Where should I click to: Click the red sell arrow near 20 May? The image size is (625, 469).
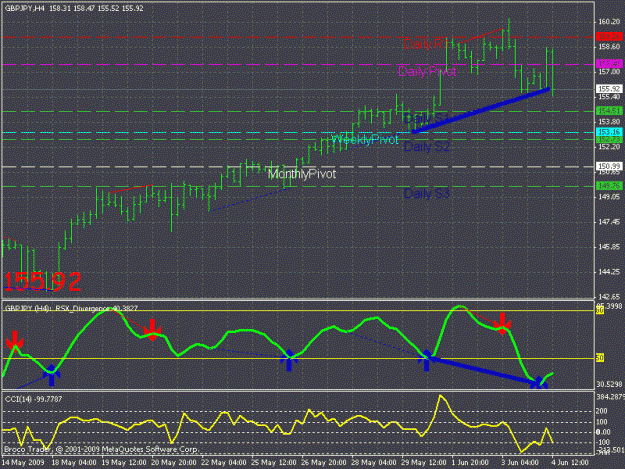tap(152, 330)
